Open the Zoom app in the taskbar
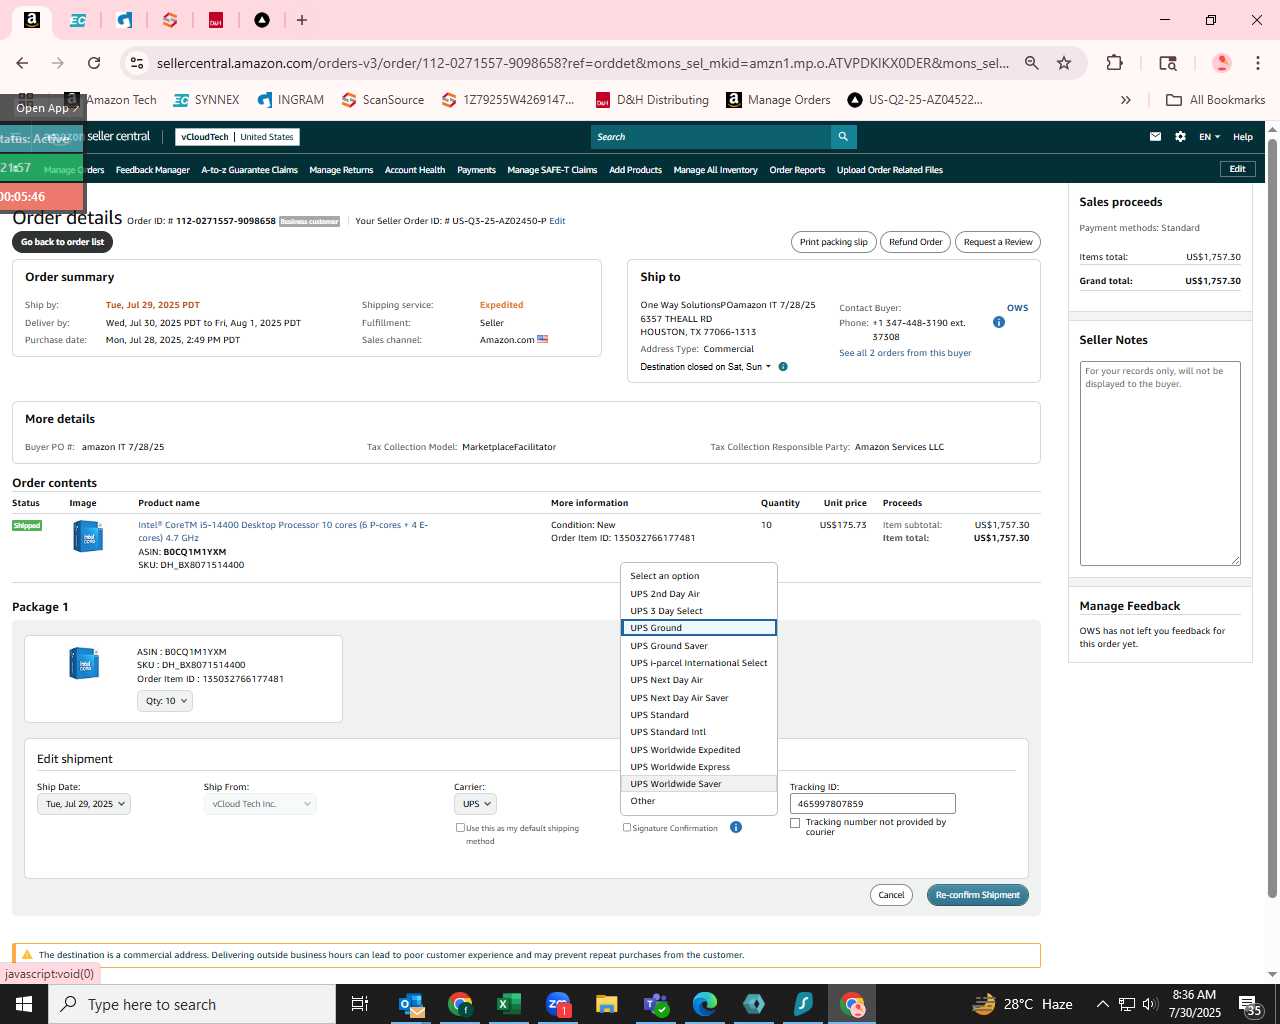Image resolution: width=1280 pixels, height=1024 pixels. click(x=558, y=1004)
